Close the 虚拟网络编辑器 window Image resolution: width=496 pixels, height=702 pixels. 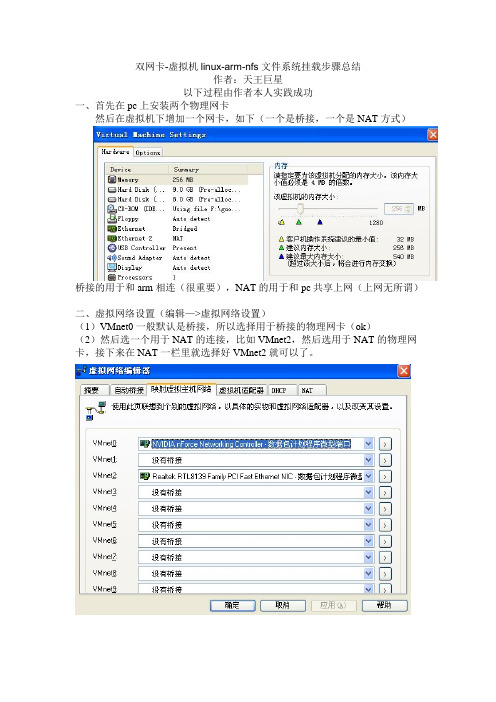pyautogui.click(x=404, y=371)
